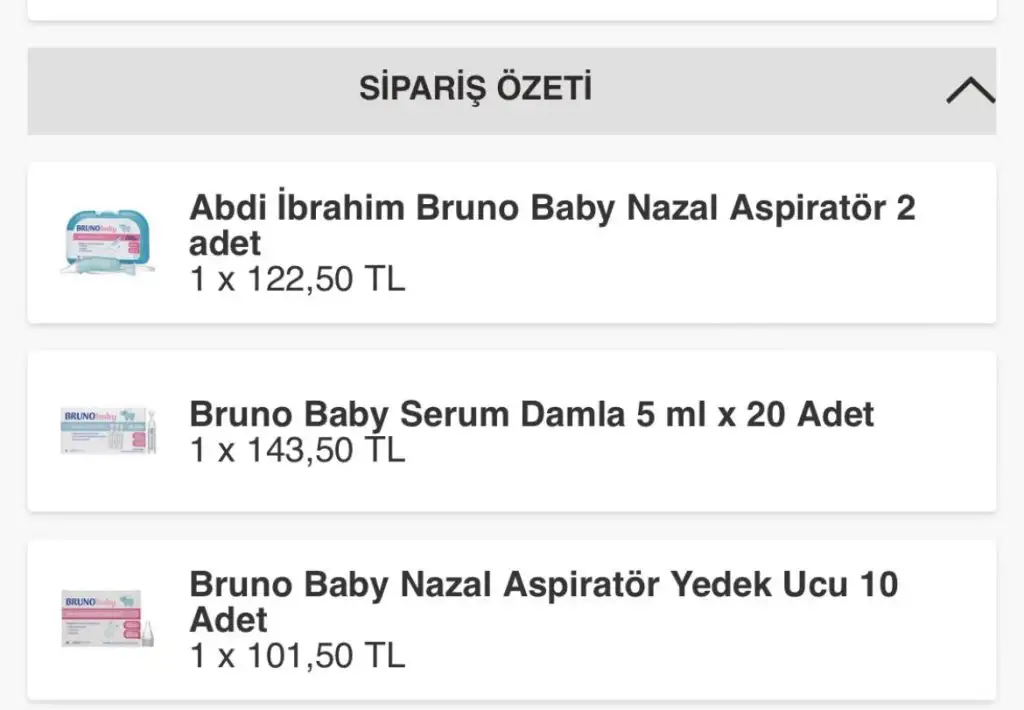This screenshot has height=710, width=1024.
Task: Collapse the SİPARİŞ ÖZETİ section with the chevron
Action: (x=969, y=92)
